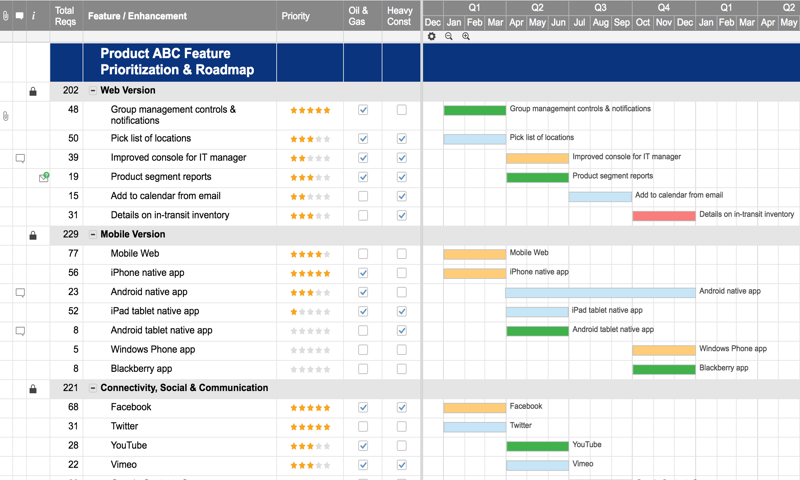Screen dimensions: 800x480
Task: Click the lock icon on Mobile Version row
Action: tap(33, 235)
